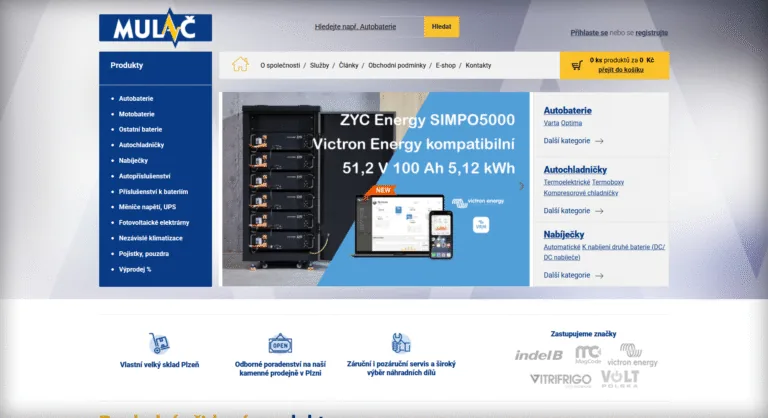768x418 pixels.
Task: Click the service wrench icon
Action: pyautogui.click(x=401, y=343)
